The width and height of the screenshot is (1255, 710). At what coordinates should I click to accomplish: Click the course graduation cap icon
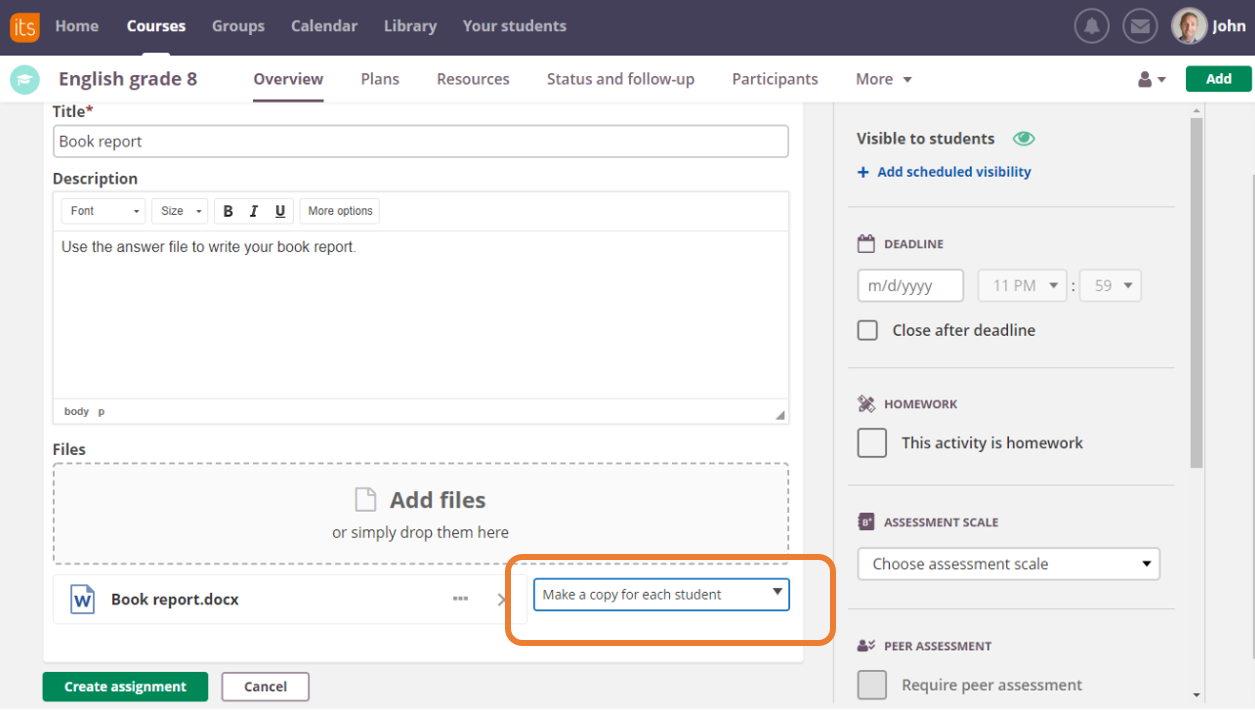25,80
